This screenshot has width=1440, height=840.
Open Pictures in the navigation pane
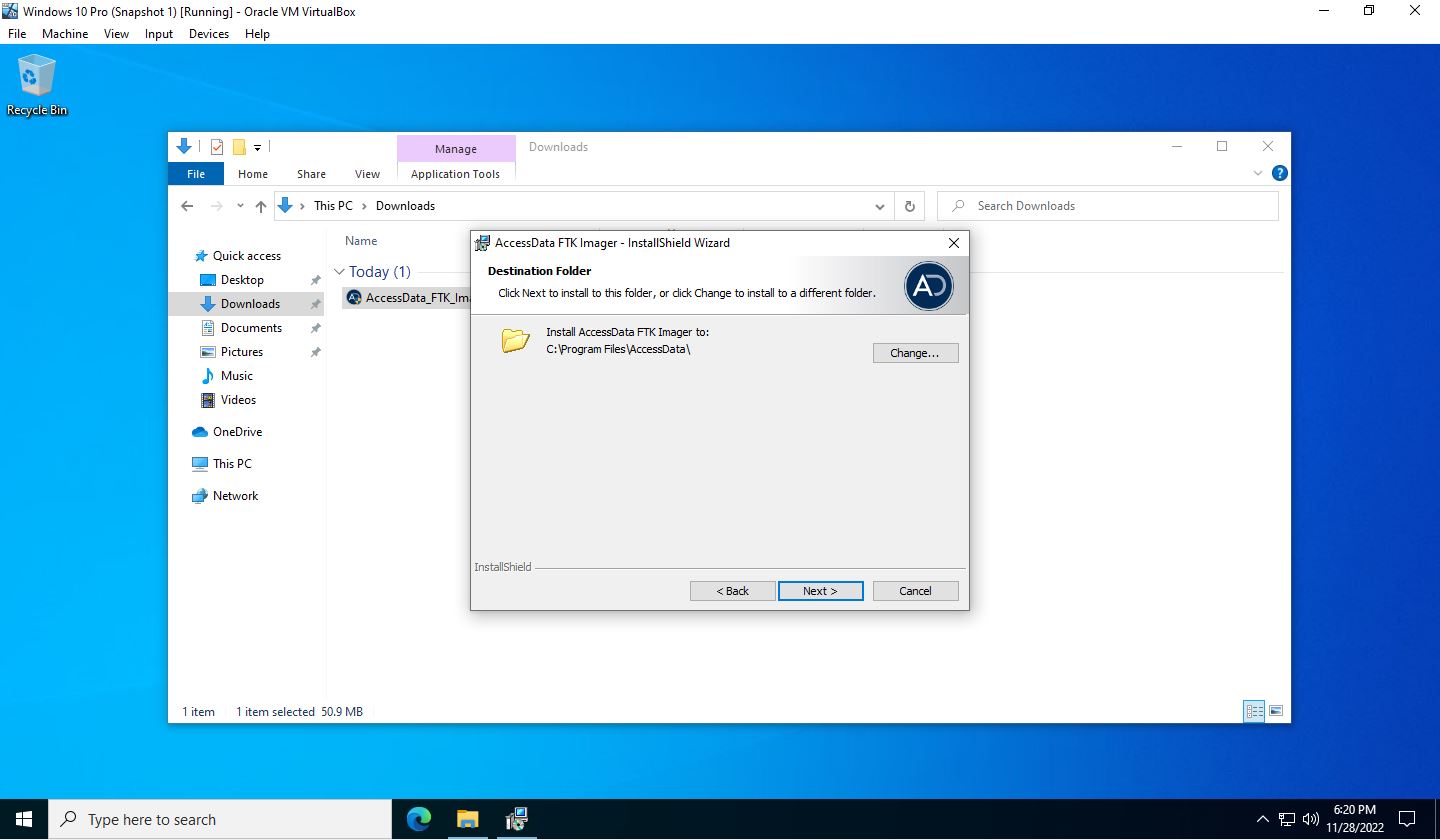pyautogui.click(x=242, y=352)
